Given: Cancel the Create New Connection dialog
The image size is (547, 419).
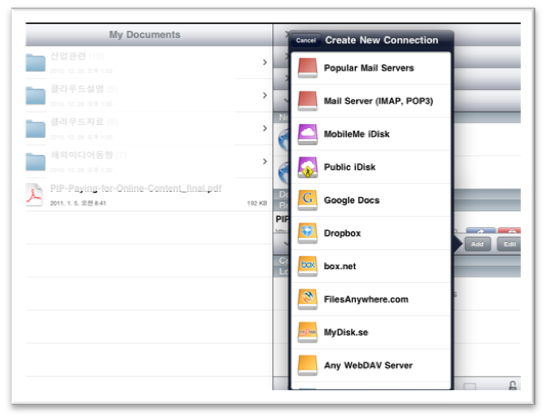Looking at the screenshot, I should [306, 40].
